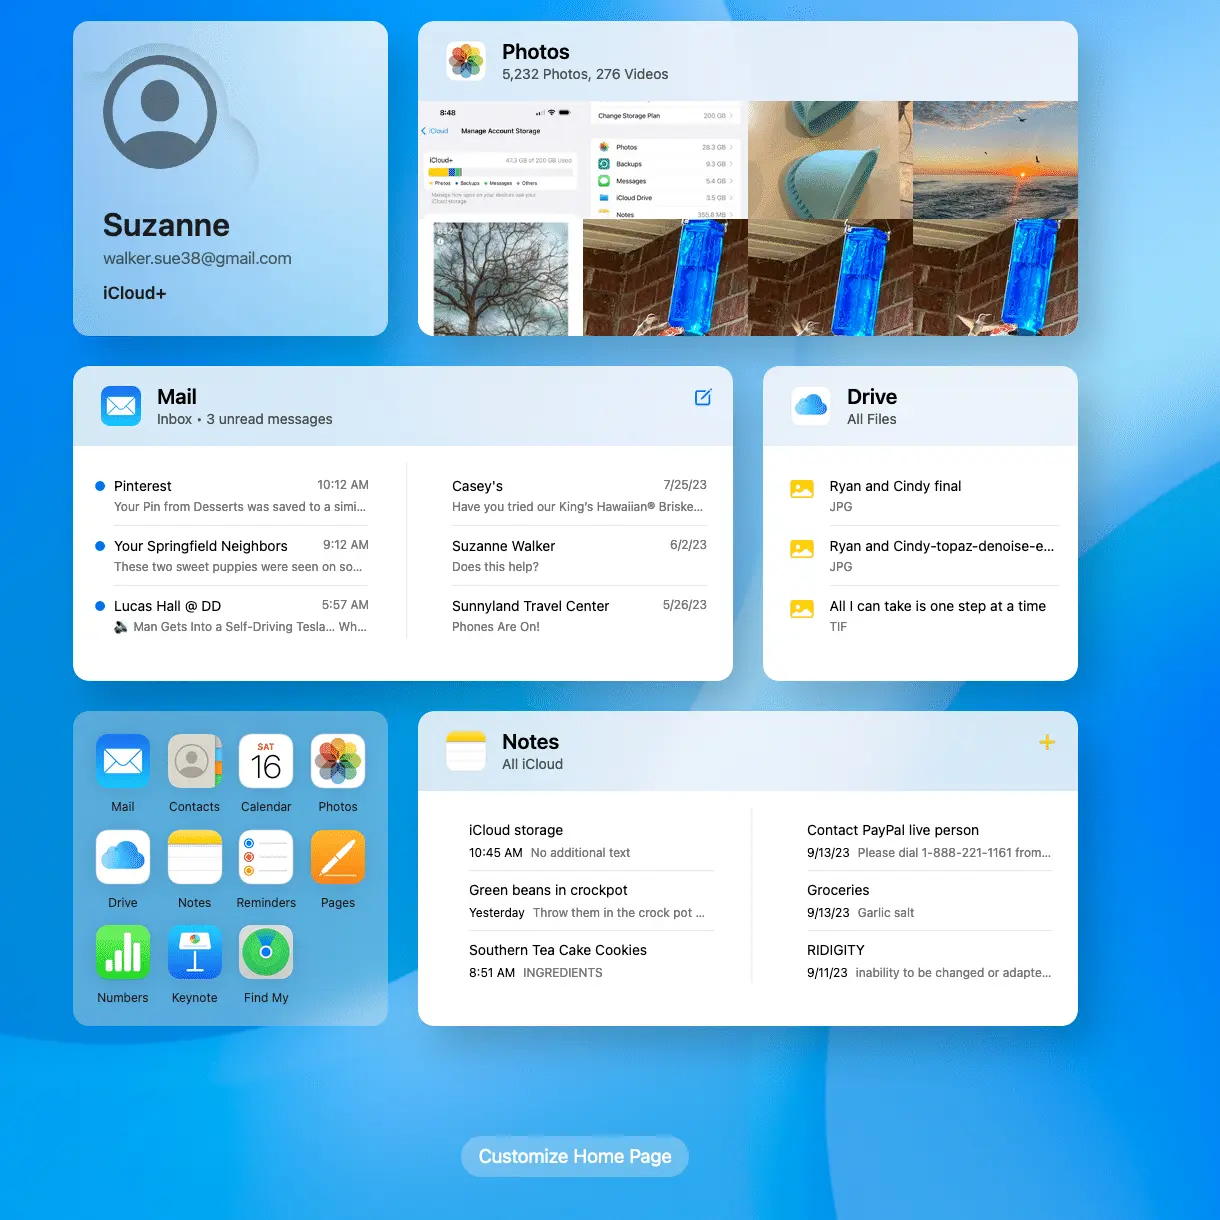This screenshot has height=1220, width=1220.
Task: Open the Find My app icon
Action: tap(265, 952)
